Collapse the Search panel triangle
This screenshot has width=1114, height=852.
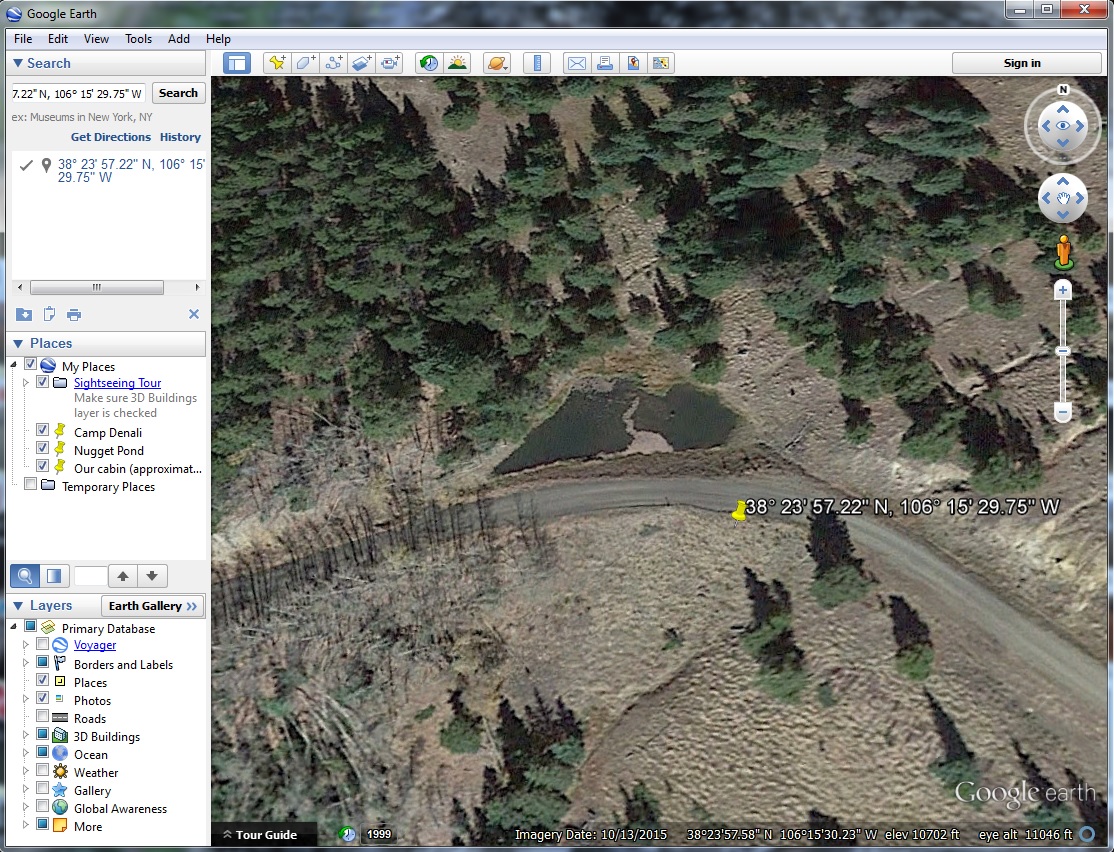18,63
